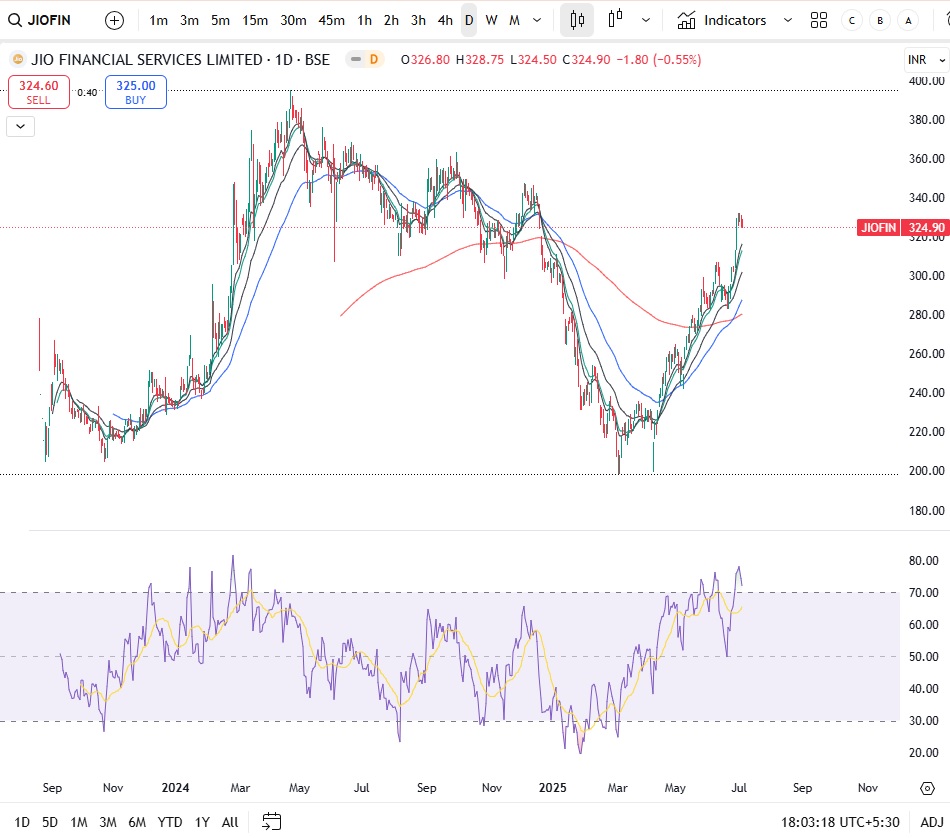Select the candlestick chart style icon

tap(576, 20)
